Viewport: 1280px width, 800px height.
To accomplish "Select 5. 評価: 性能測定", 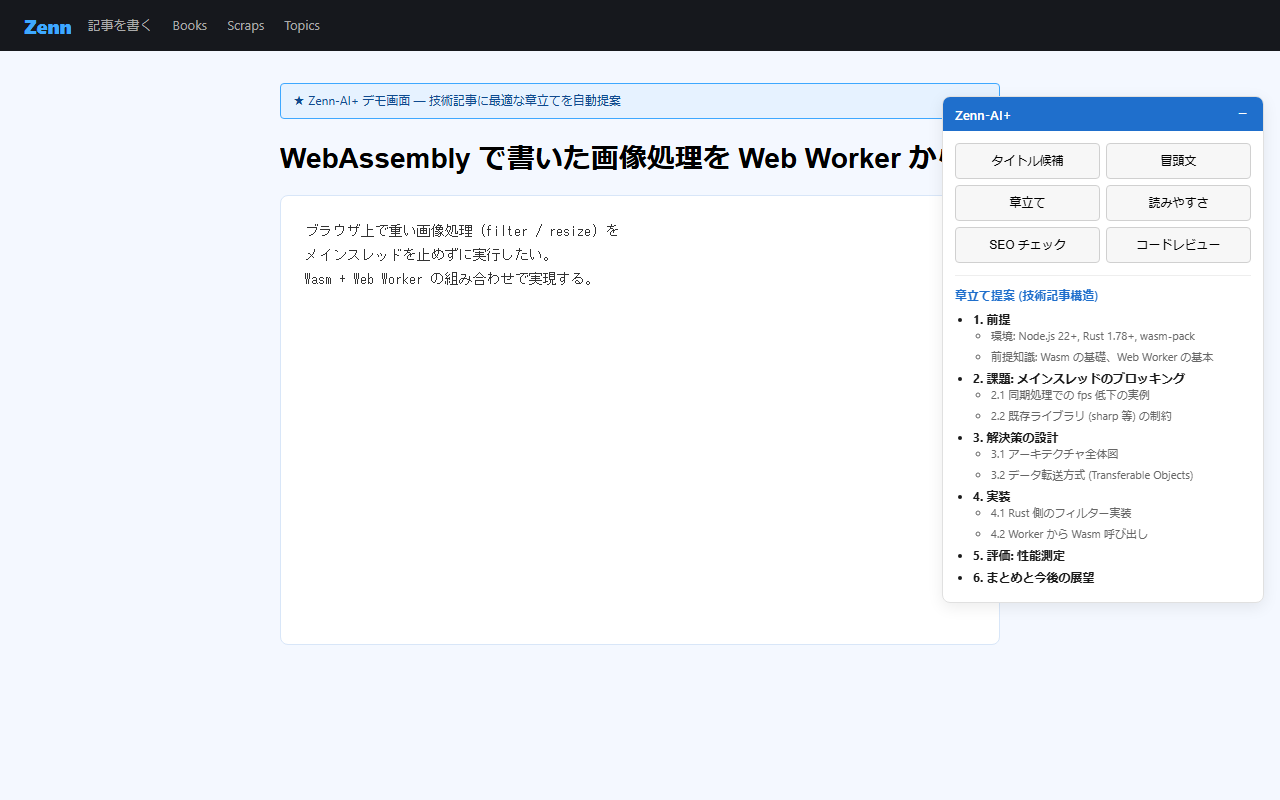I will pos(1019,556).
